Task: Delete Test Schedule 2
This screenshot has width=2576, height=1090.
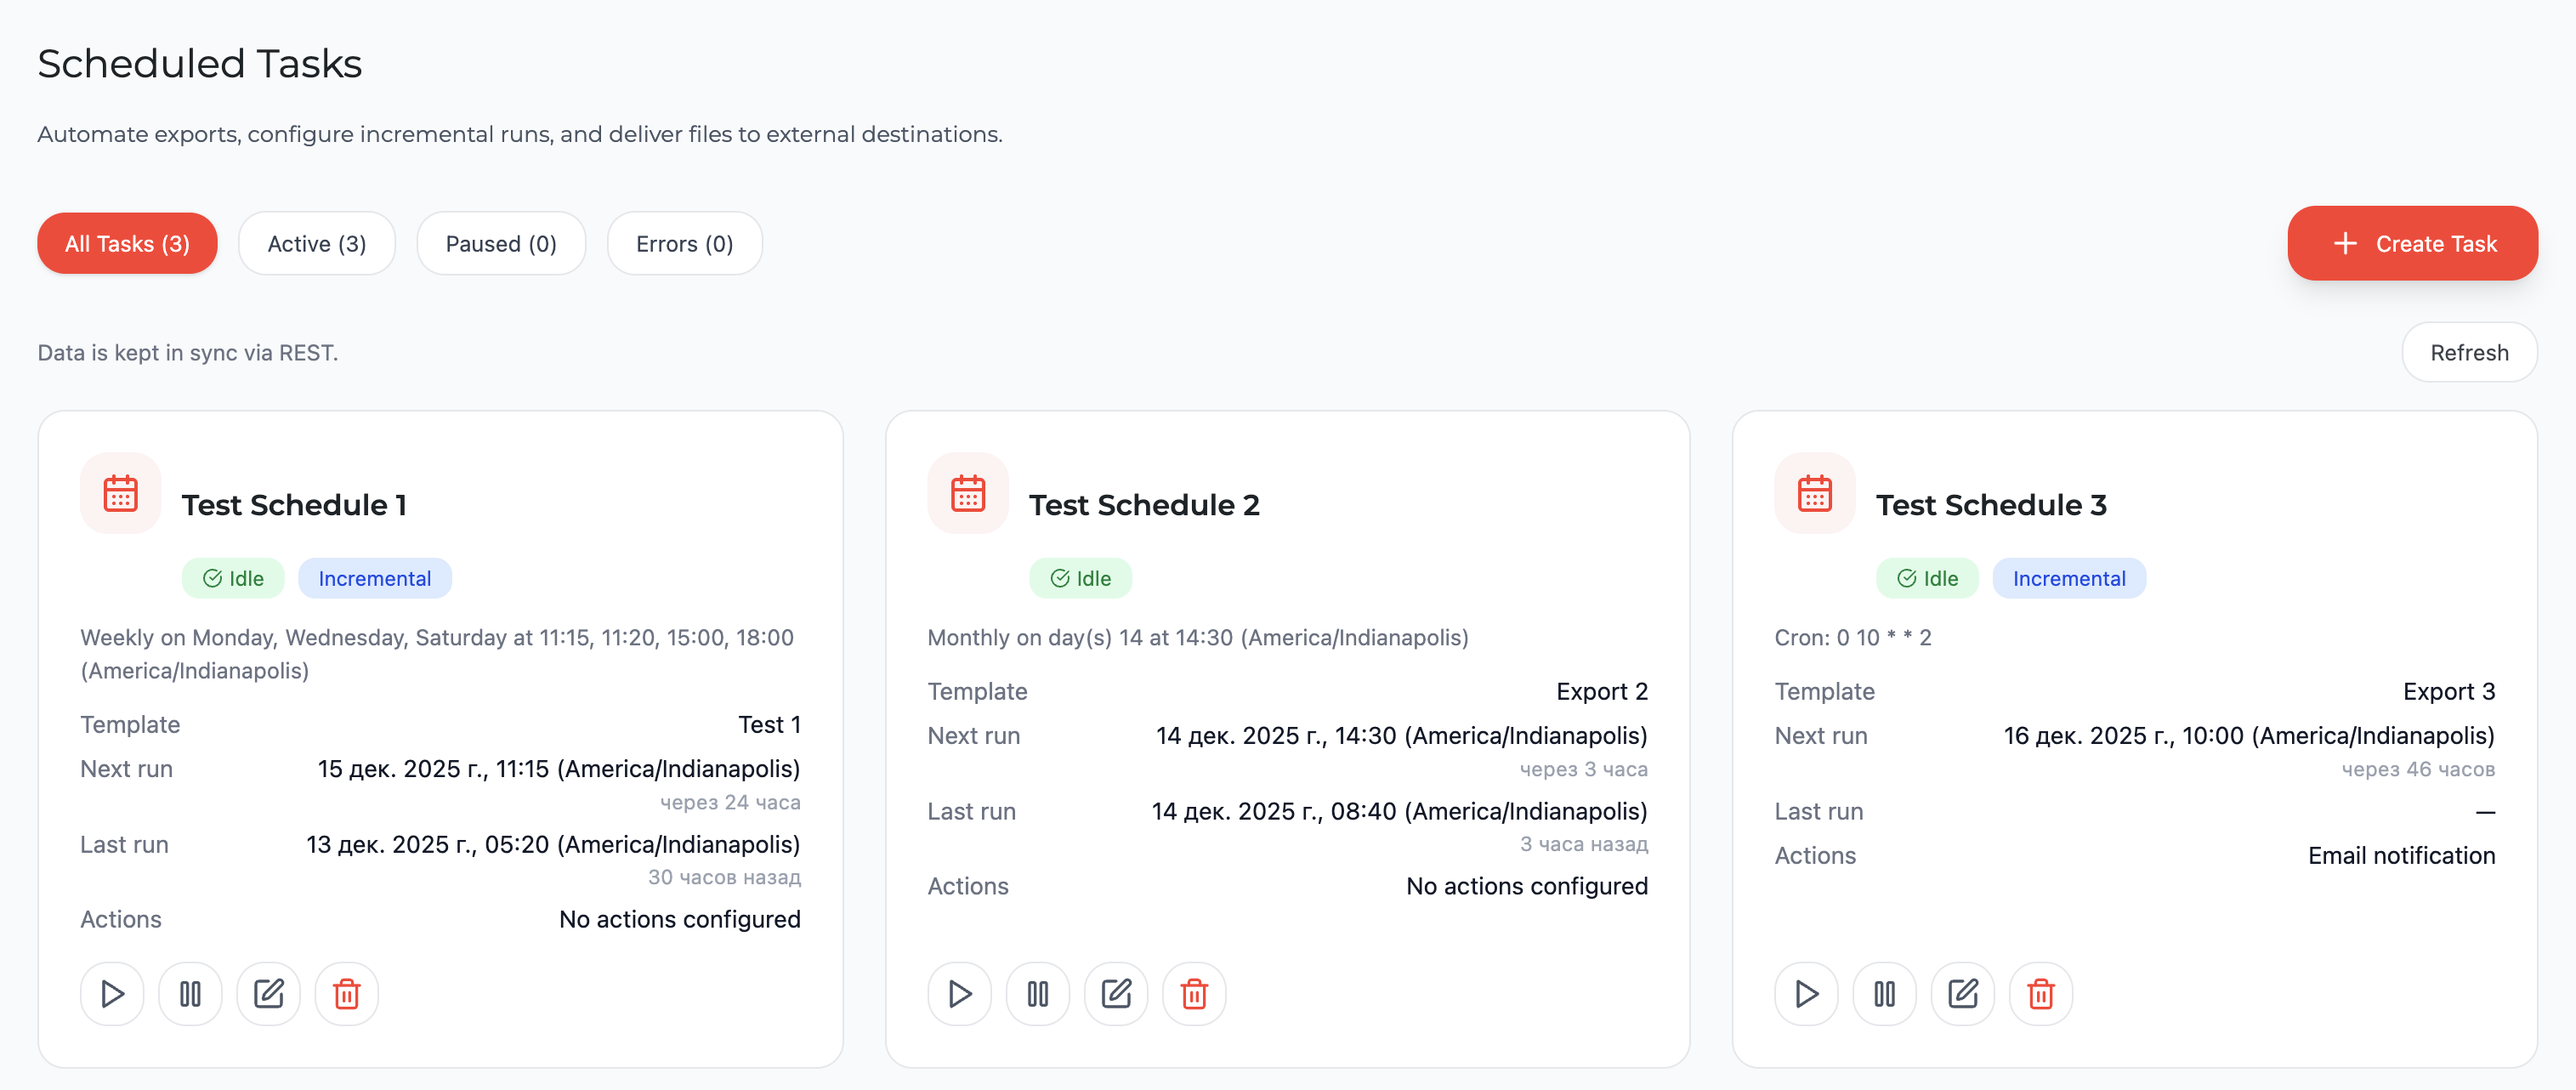Action: (x=1193, y=993)
